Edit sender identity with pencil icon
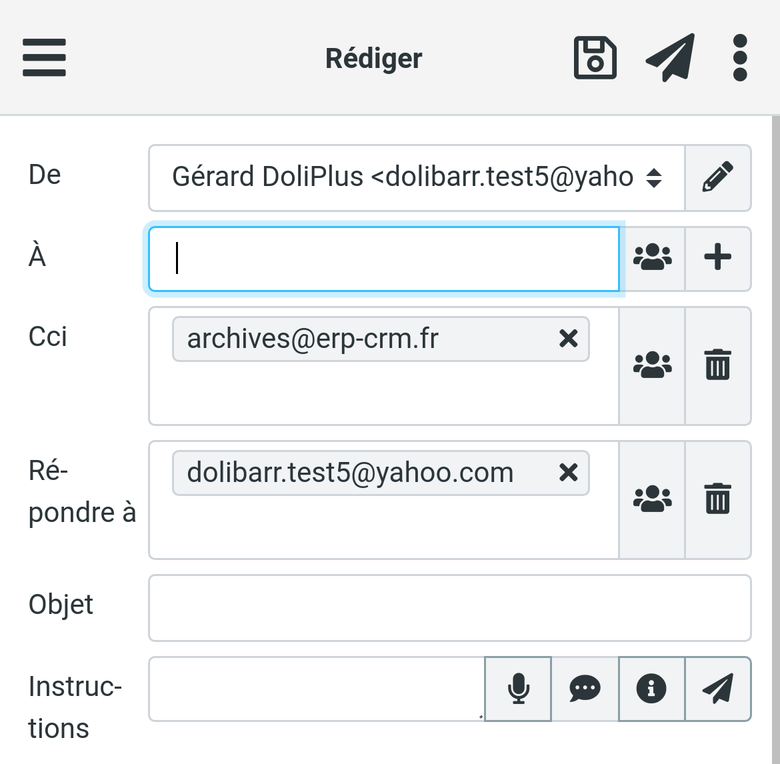780x764 pixels. pyautogui.click(x=718, y=178)
